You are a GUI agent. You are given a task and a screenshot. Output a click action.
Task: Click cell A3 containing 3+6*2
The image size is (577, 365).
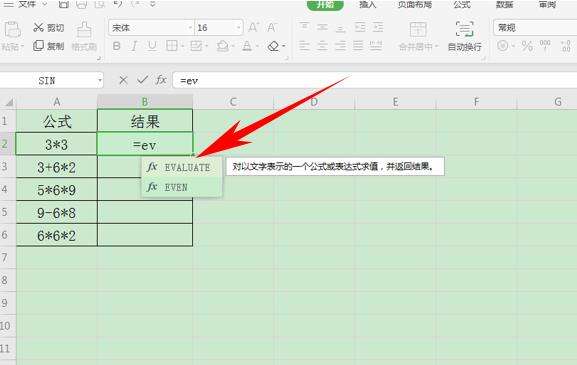(57, 167)
